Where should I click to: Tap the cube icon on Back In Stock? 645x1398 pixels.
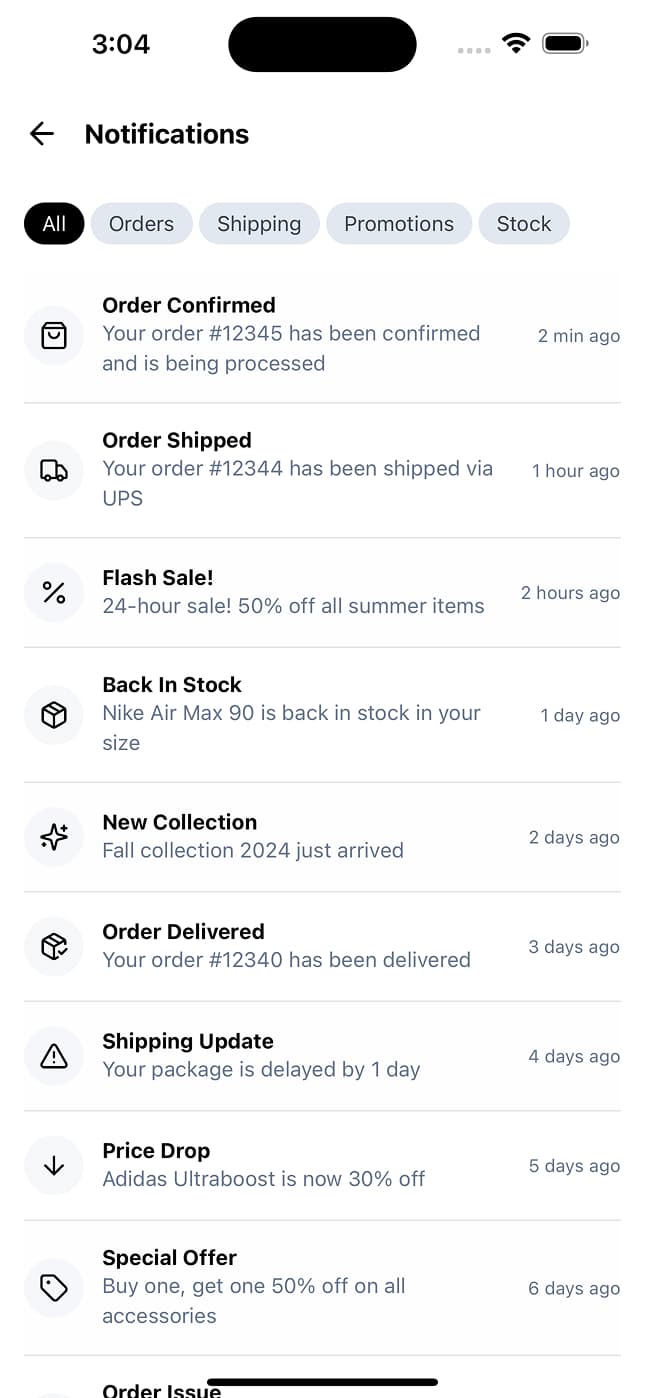click(54, 715)
